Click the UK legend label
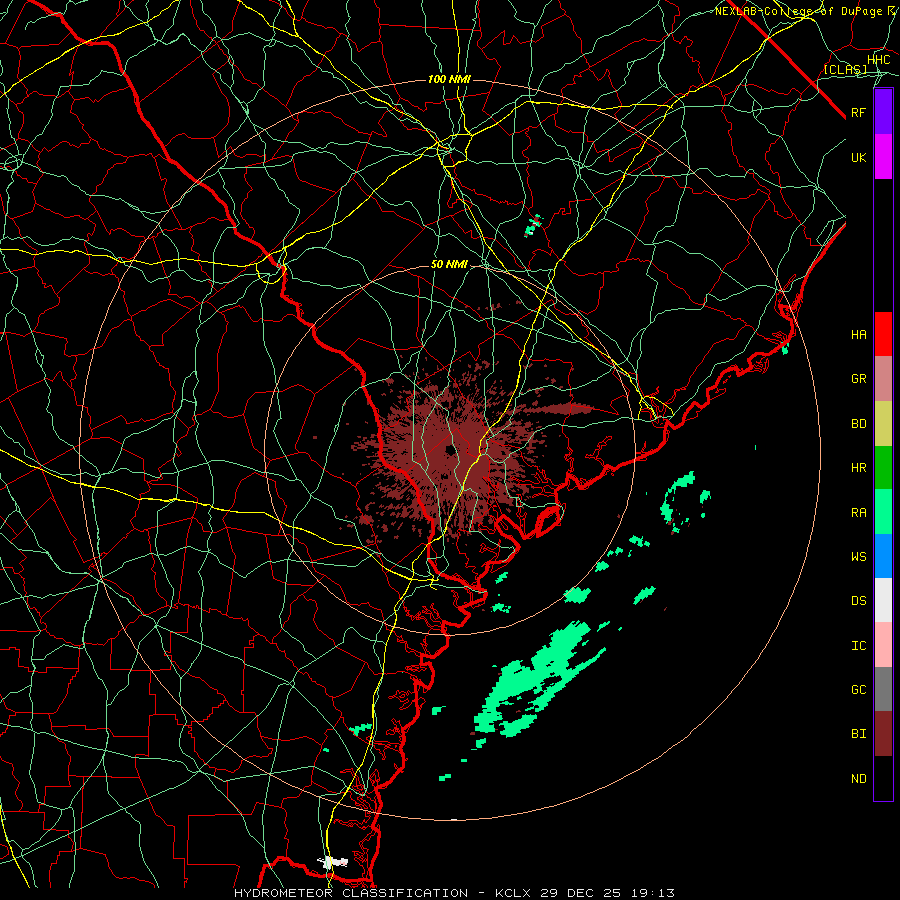This screenshot has width=900, height=900. pos(859,157)
